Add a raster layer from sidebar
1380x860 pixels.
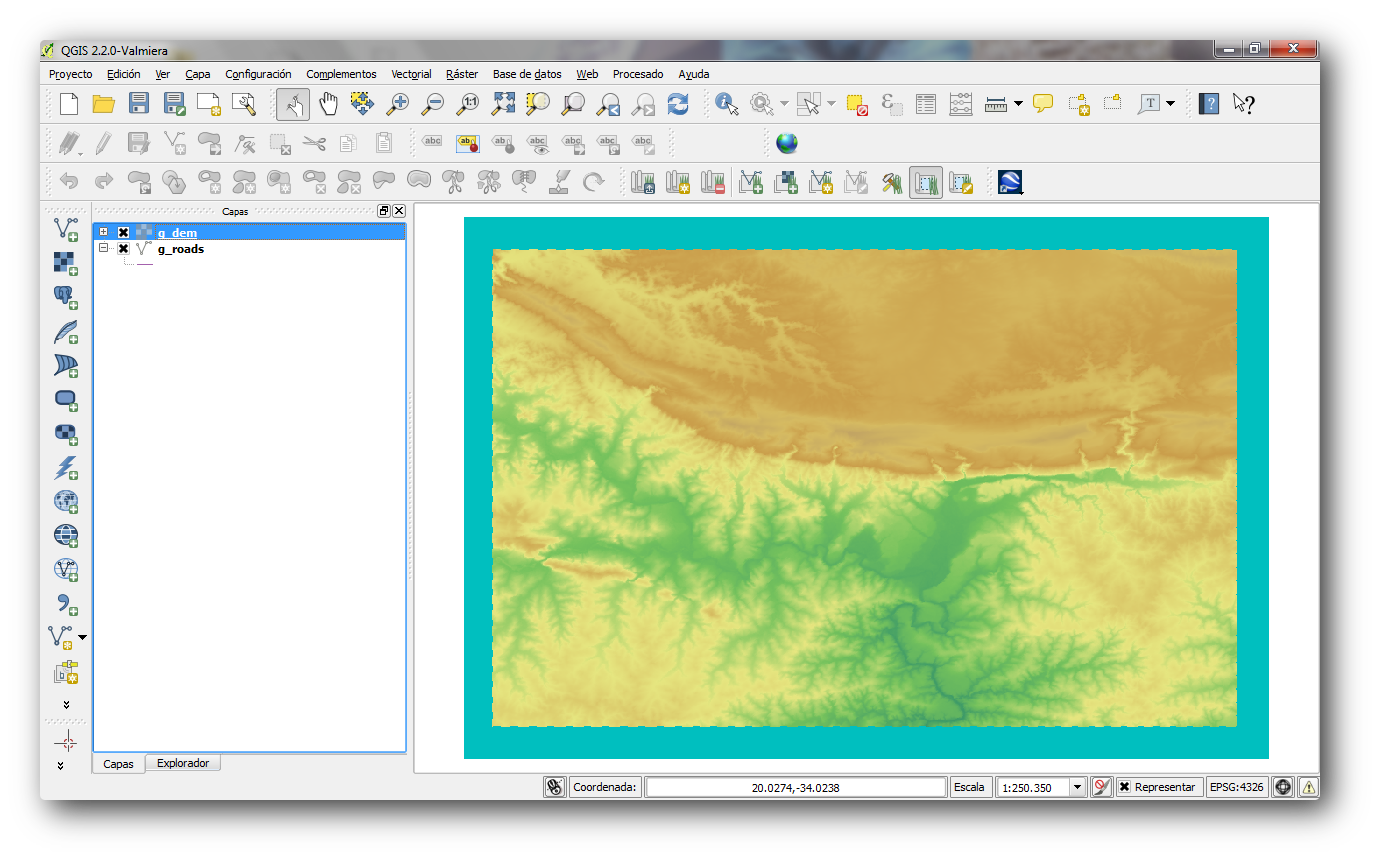point(66,264)
